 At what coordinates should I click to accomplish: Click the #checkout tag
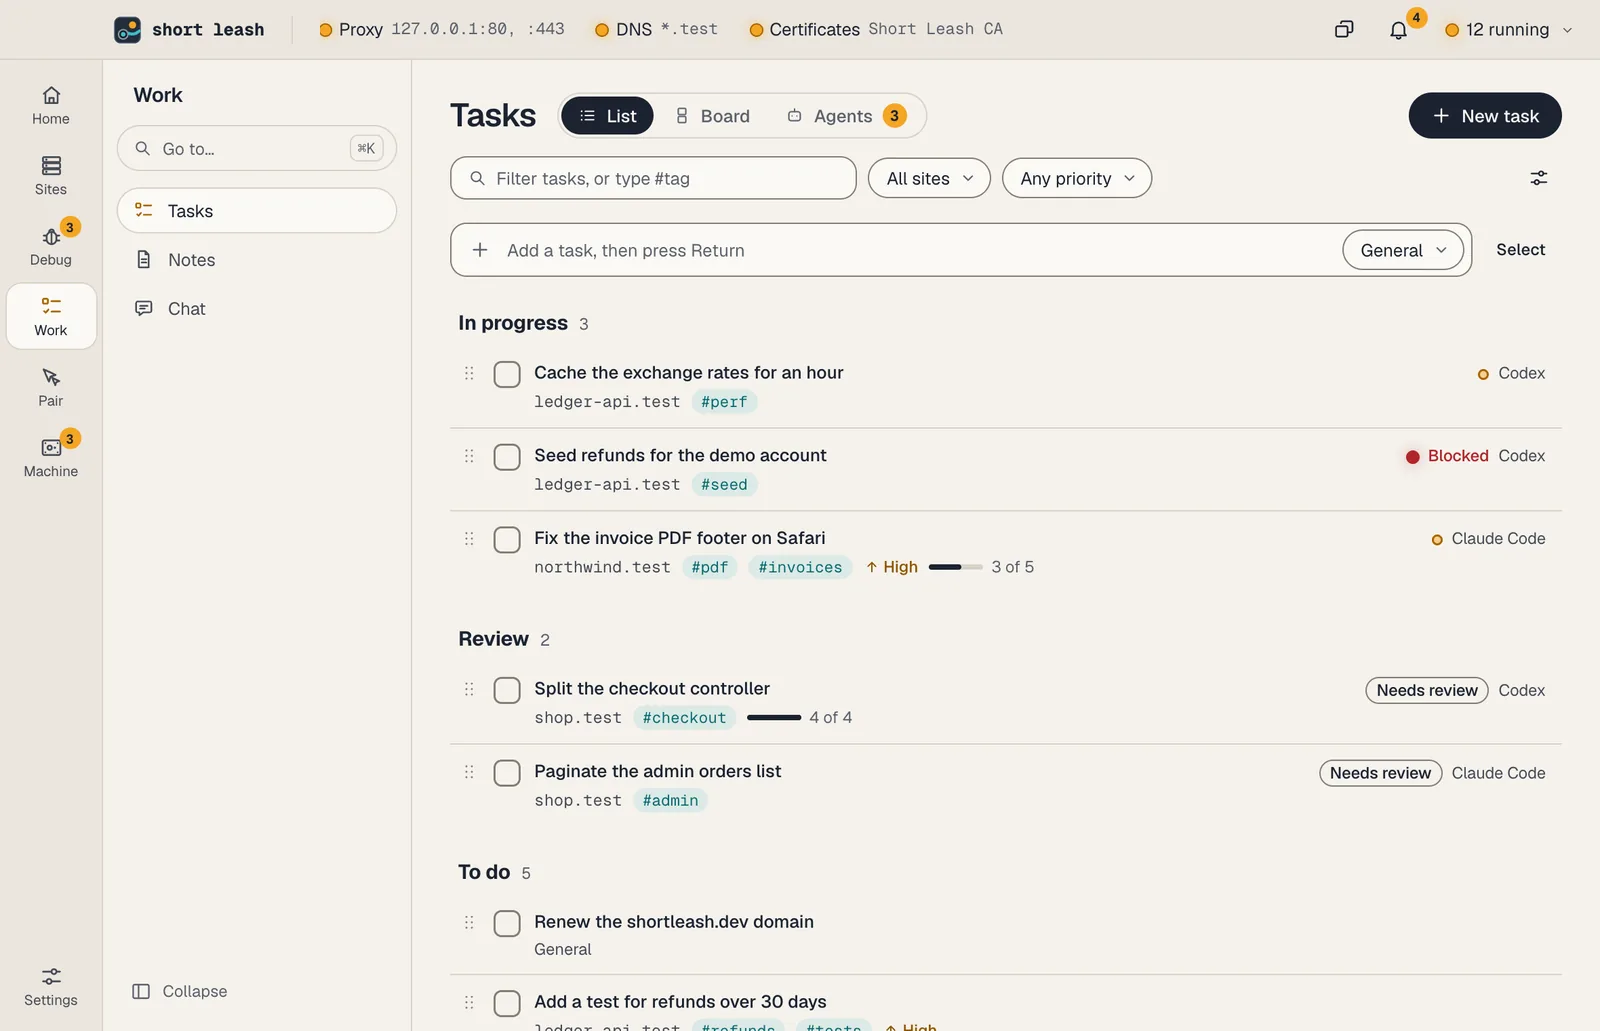[x=684, y=718]
